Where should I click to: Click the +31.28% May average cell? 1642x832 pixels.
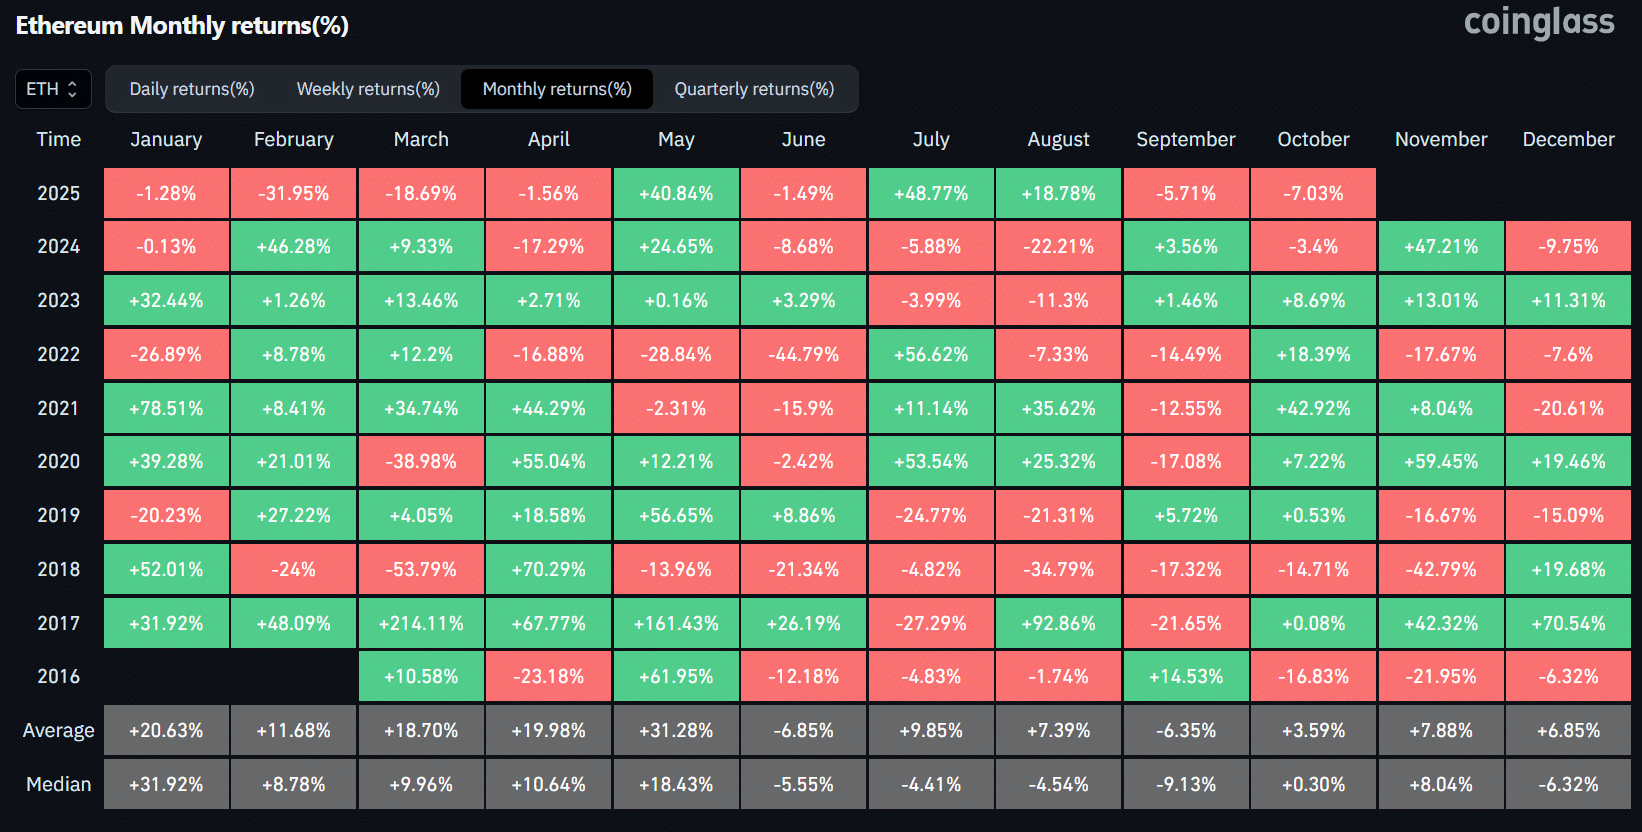pyautogui.click(x=676, y=730)
